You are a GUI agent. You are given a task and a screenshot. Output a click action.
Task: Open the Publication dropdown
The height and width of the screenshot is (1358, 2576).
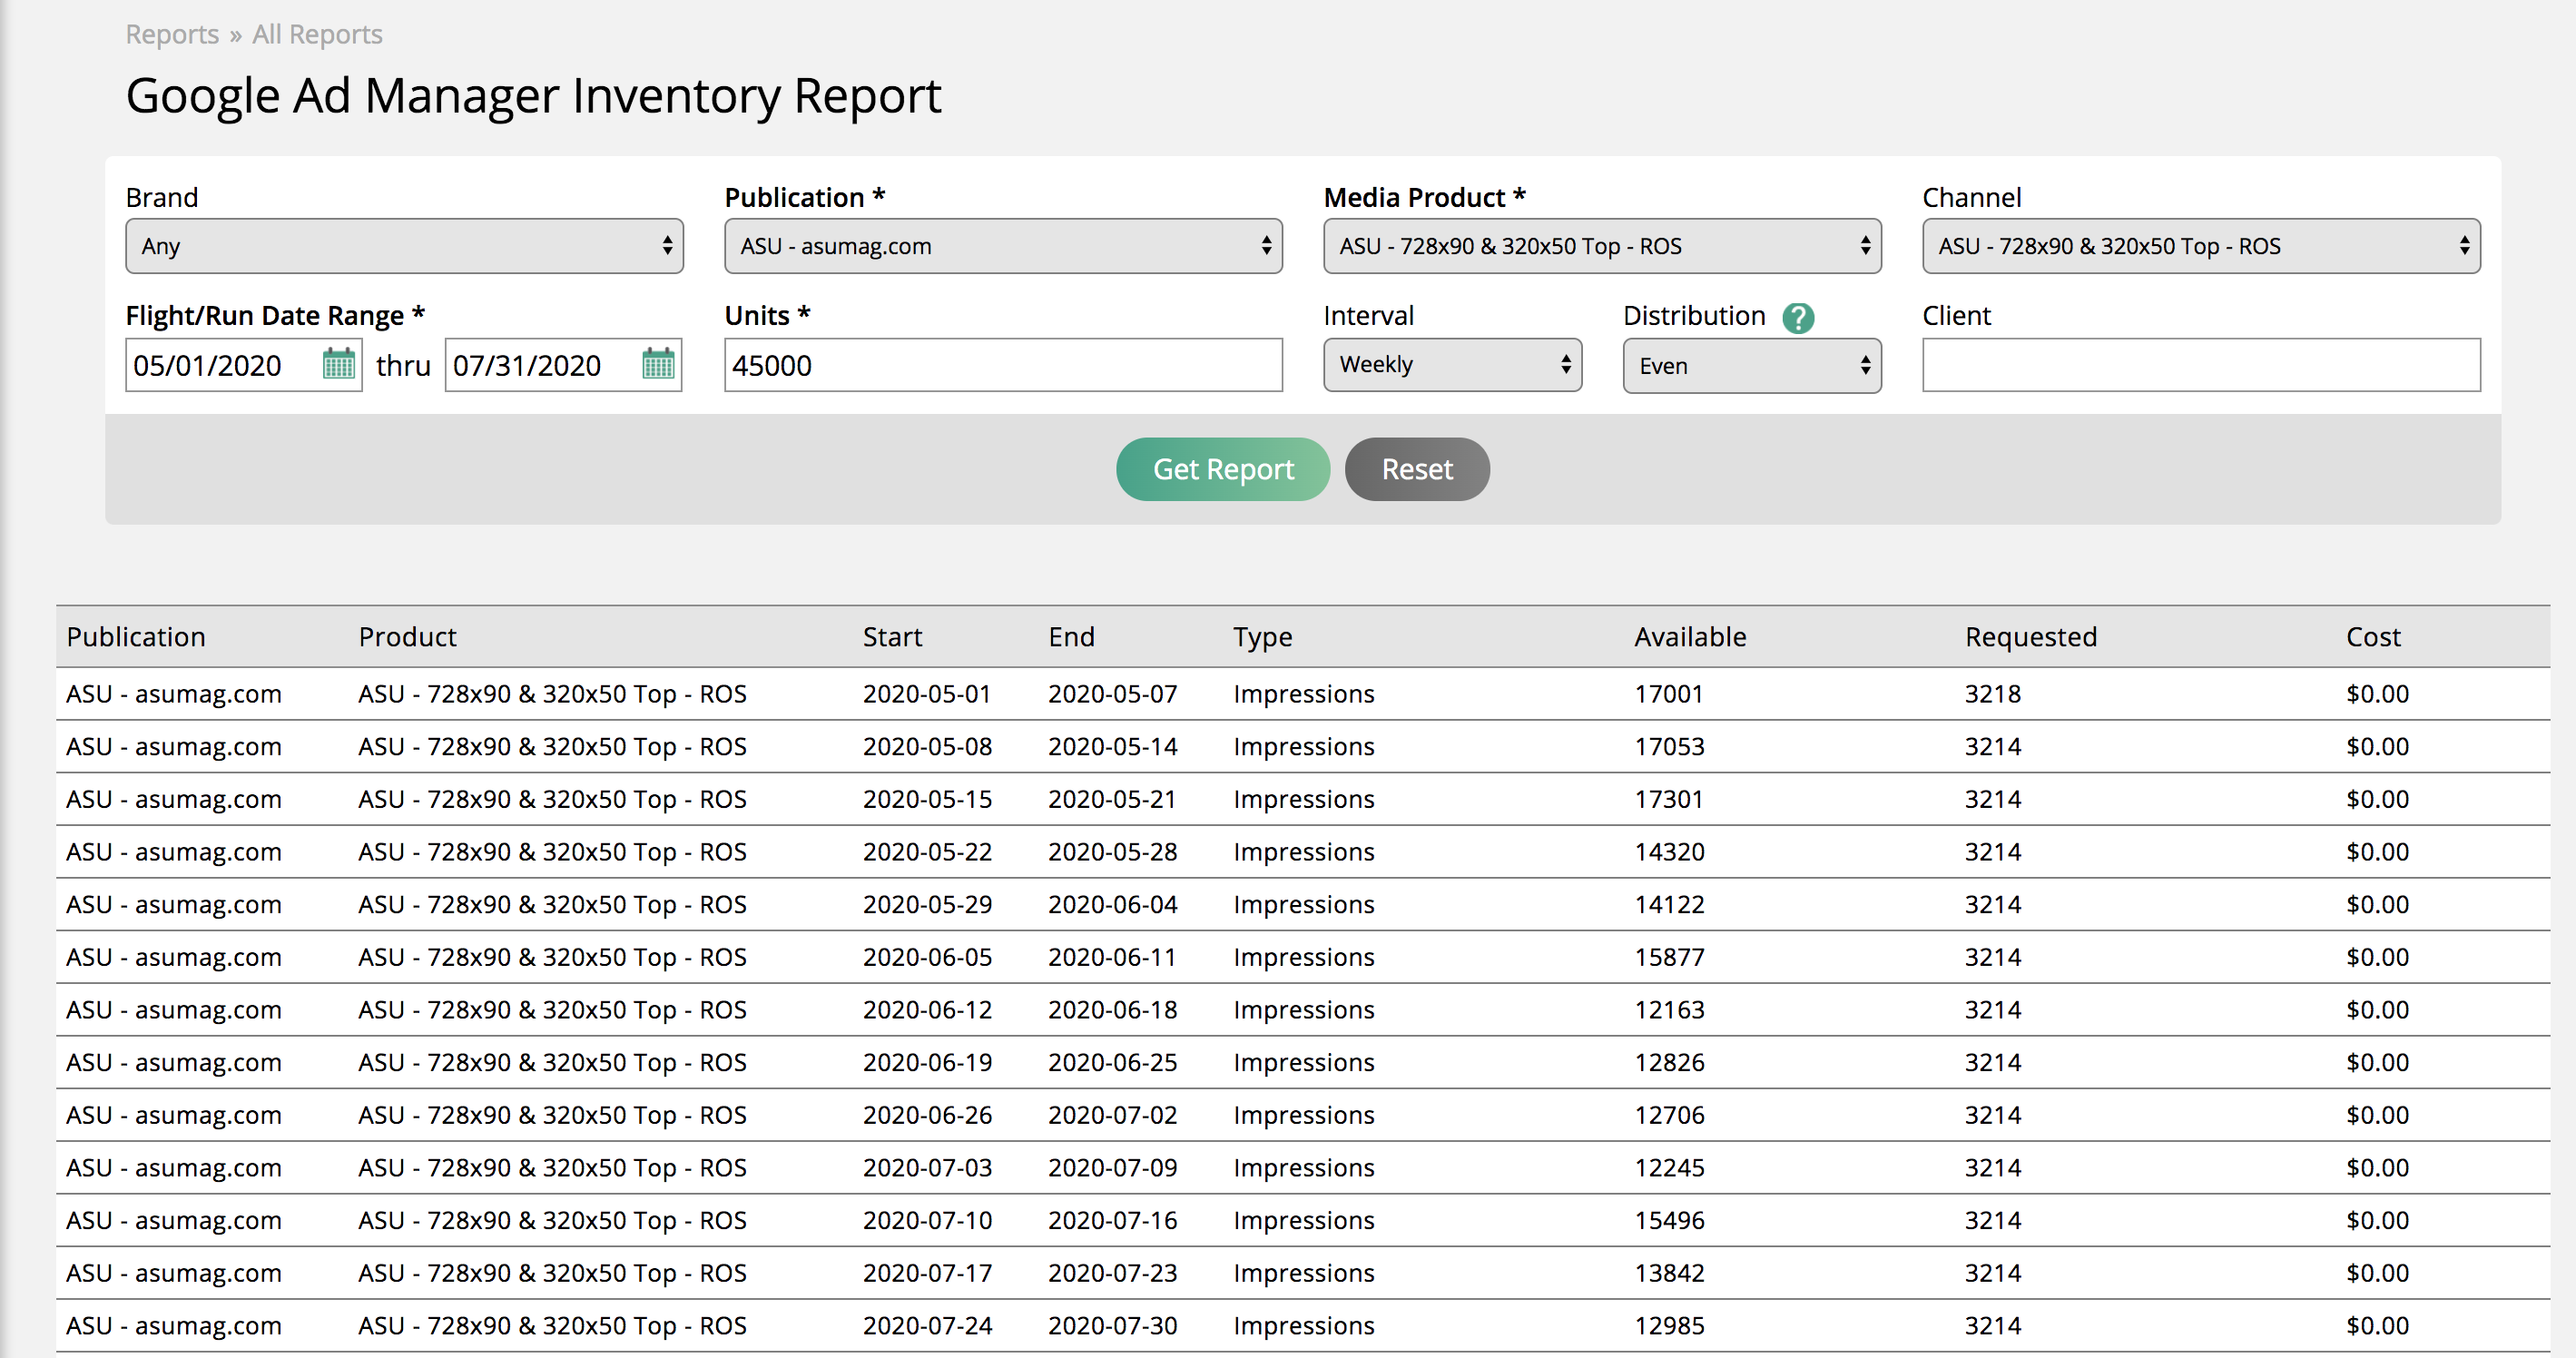pos(1003,246)
